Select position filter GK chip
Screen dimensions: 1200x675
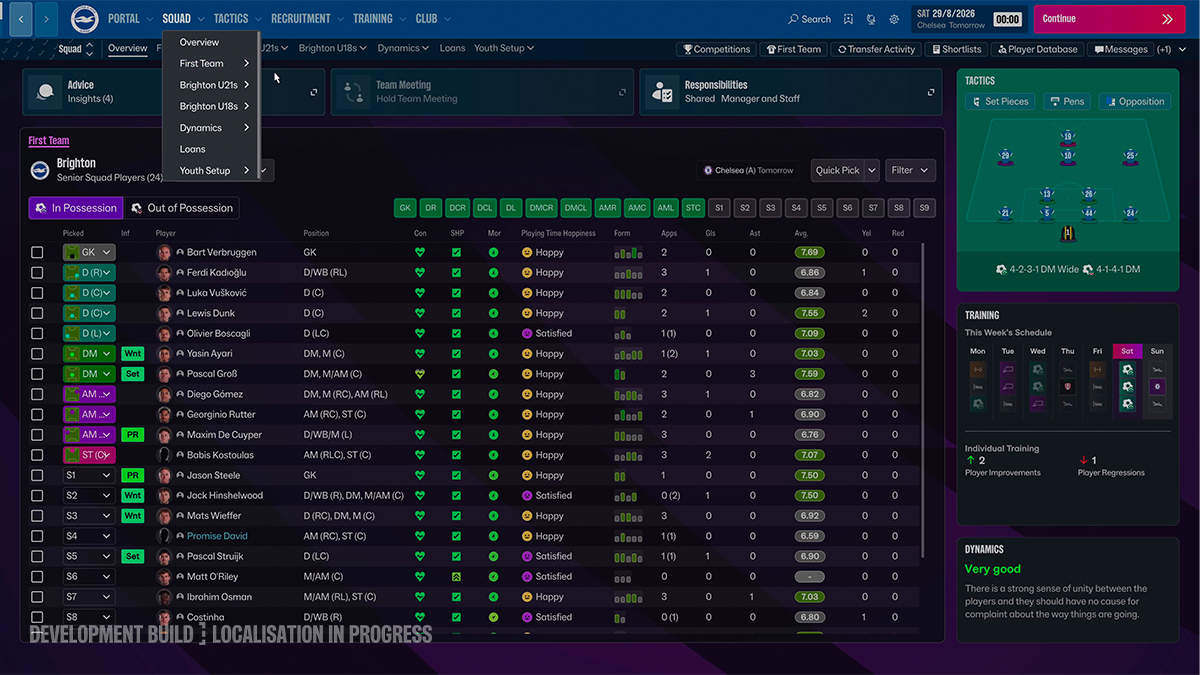405,208
